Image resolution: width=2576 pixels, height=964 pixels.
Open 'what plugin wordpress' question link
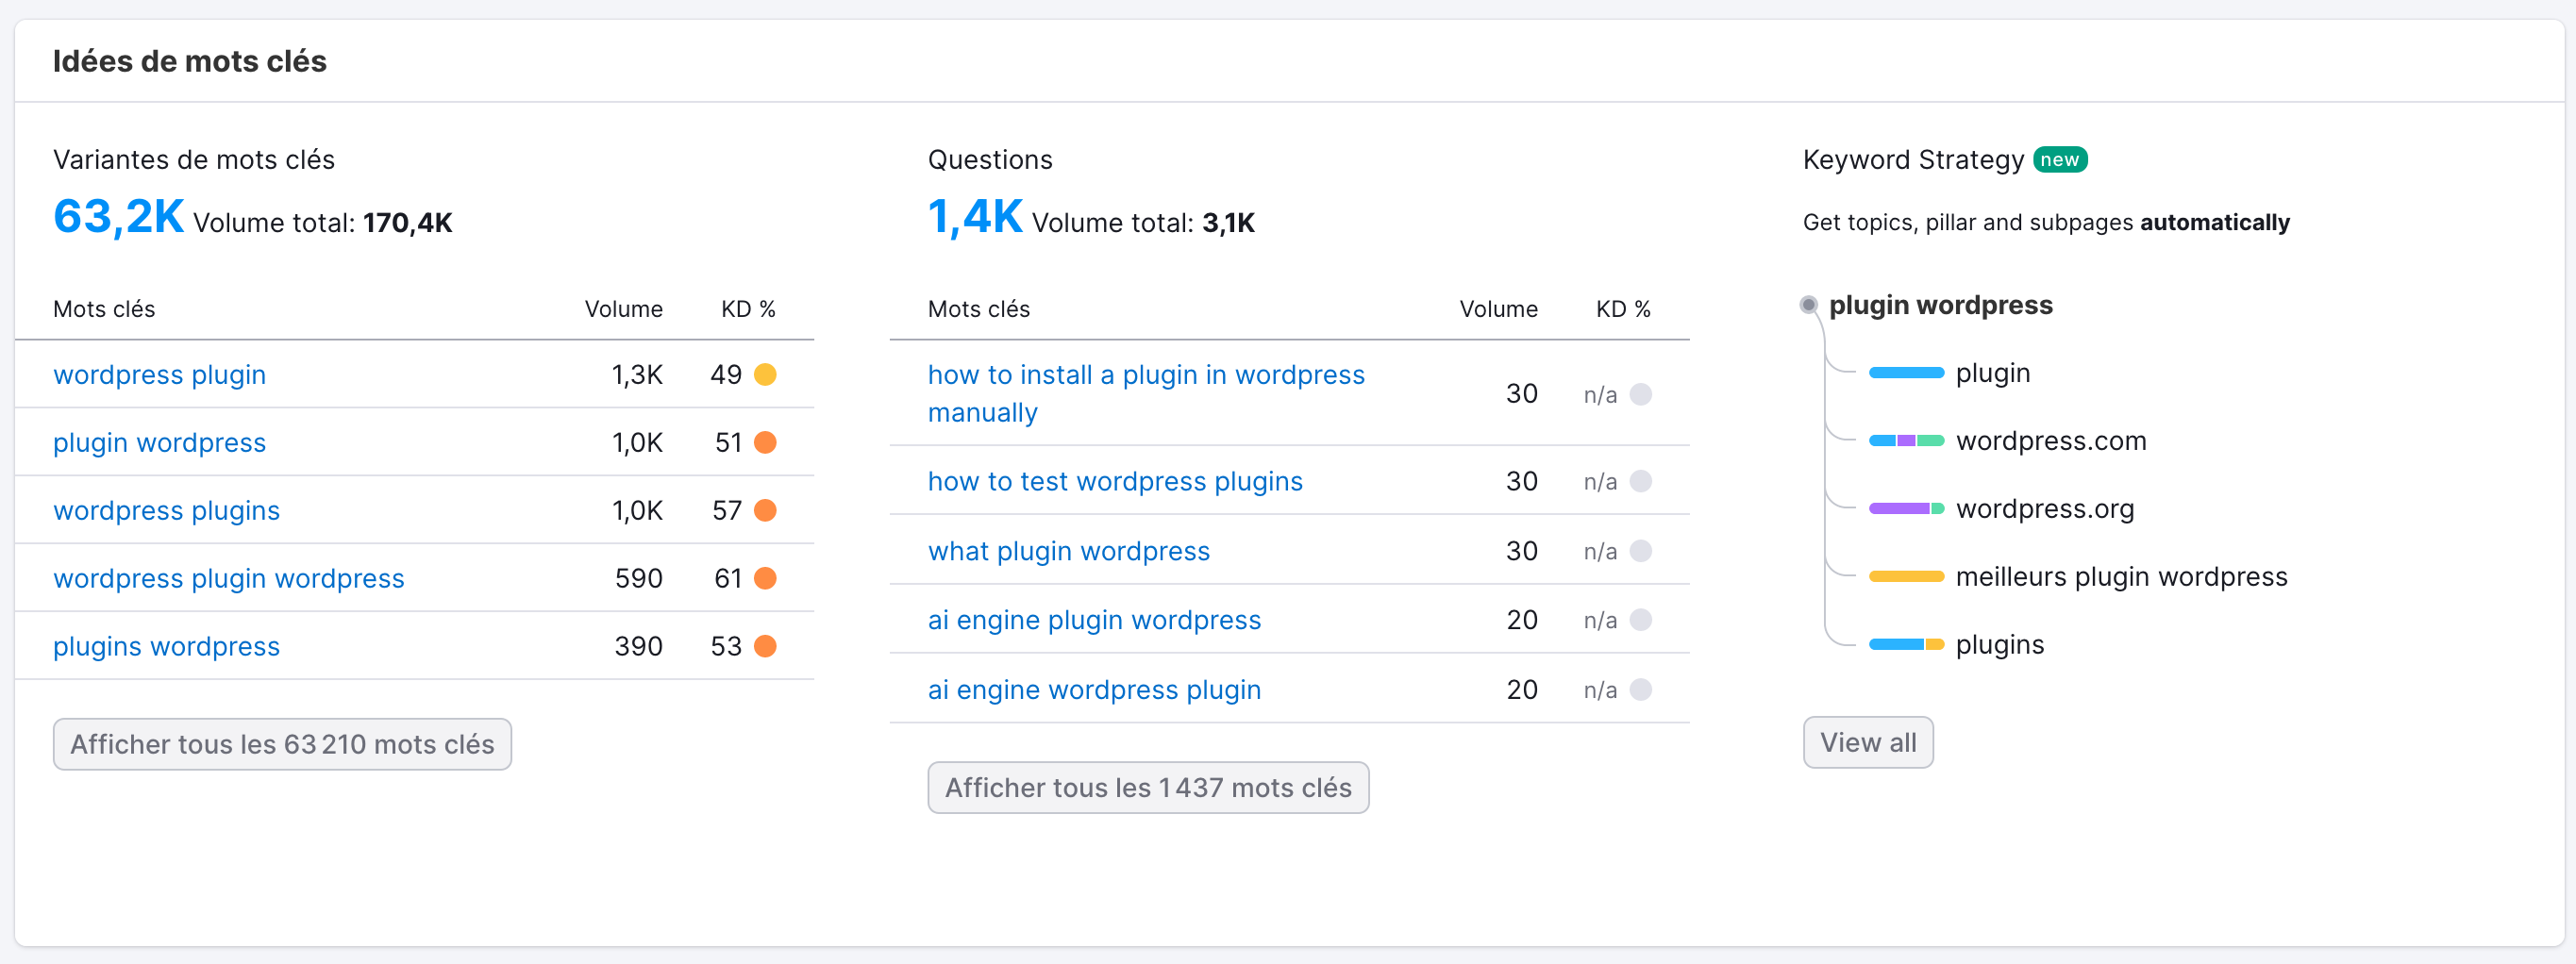[x=1068, y=551]
